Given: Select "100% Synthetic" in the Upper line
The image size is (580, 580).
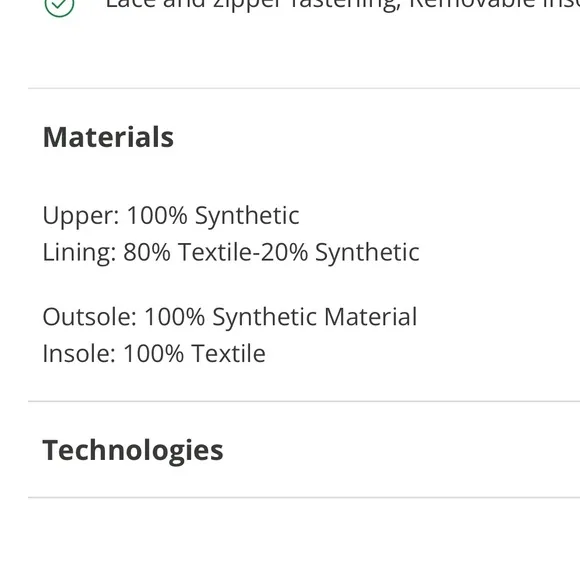Looking at the screenshot, I should coord(213,216).
